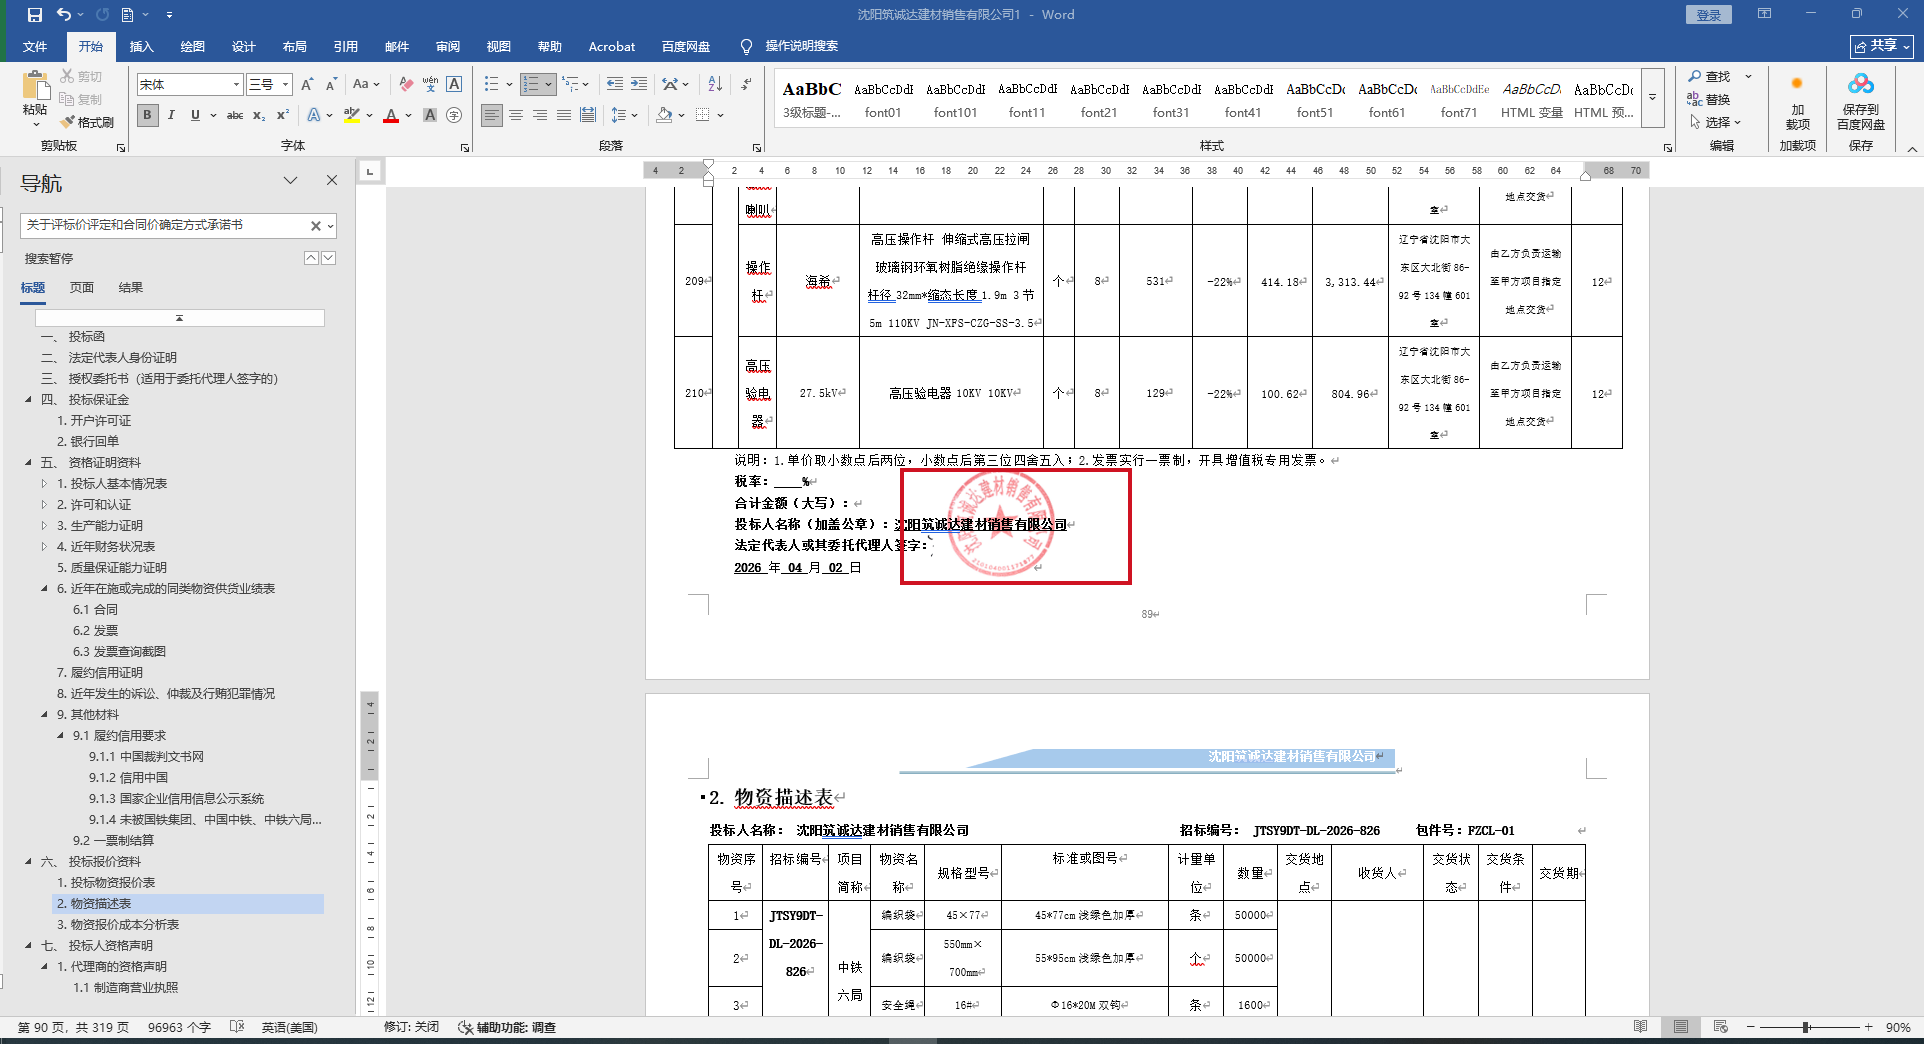Viewport: 1924px width, 1044px height.
Task: Switch to Web Layout view in status bar
Action: (x=1720, y=1027)
